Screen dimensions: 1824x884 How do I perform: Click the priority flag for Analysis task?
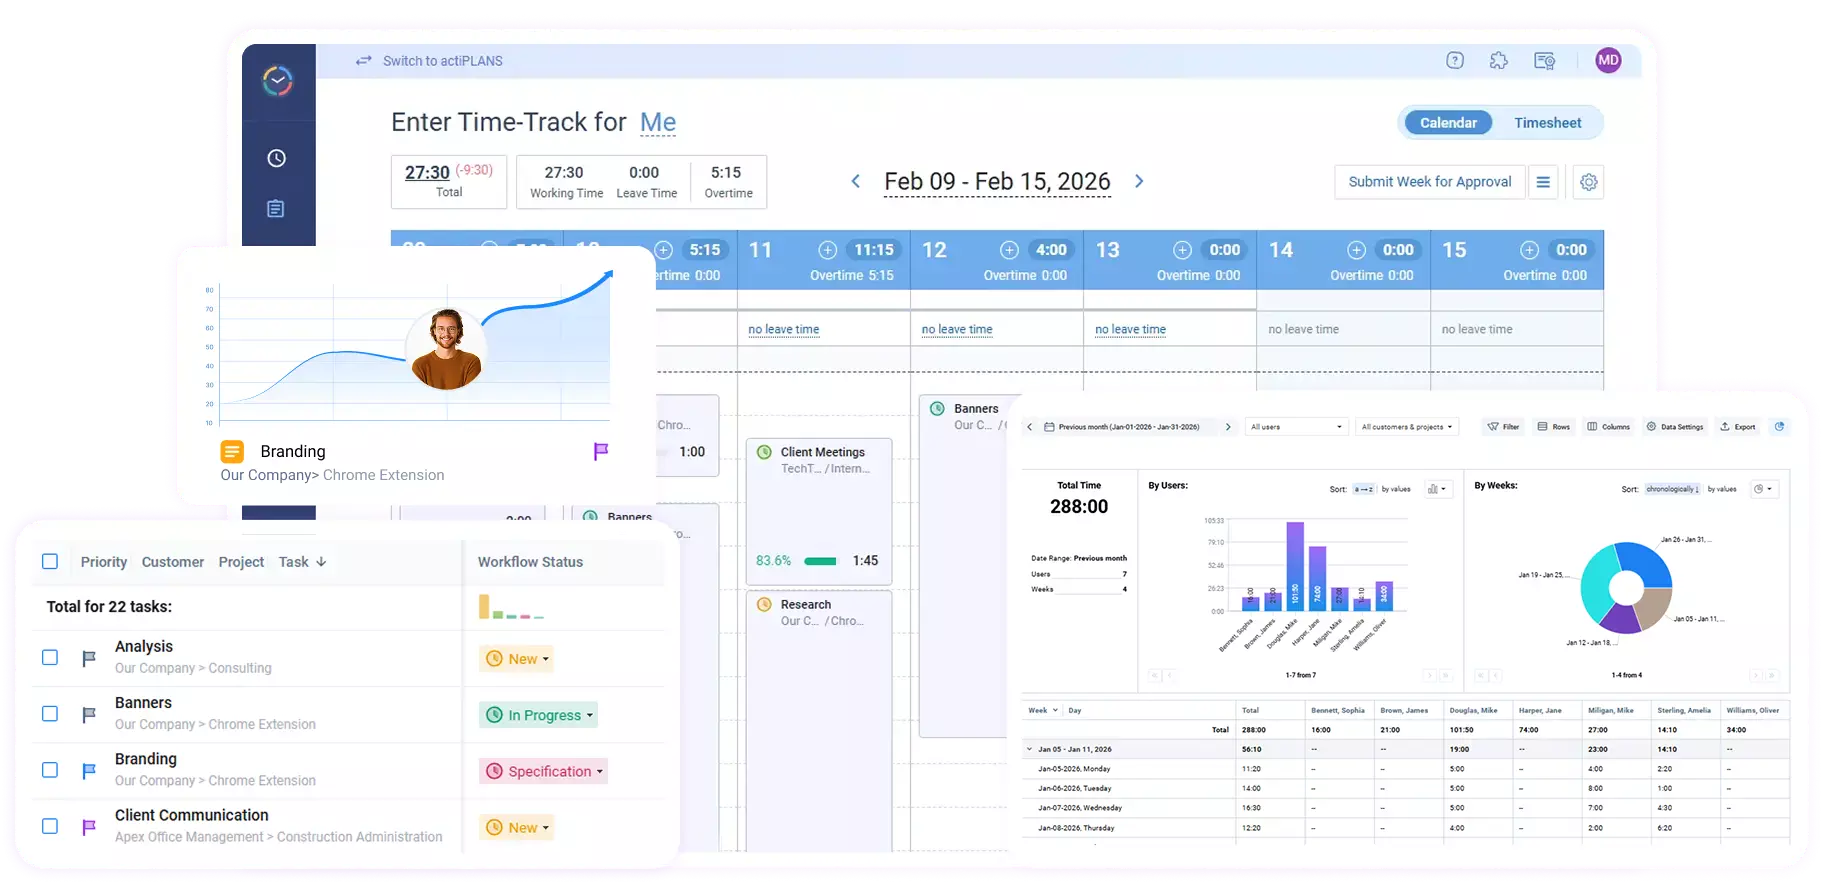(89, 658)
